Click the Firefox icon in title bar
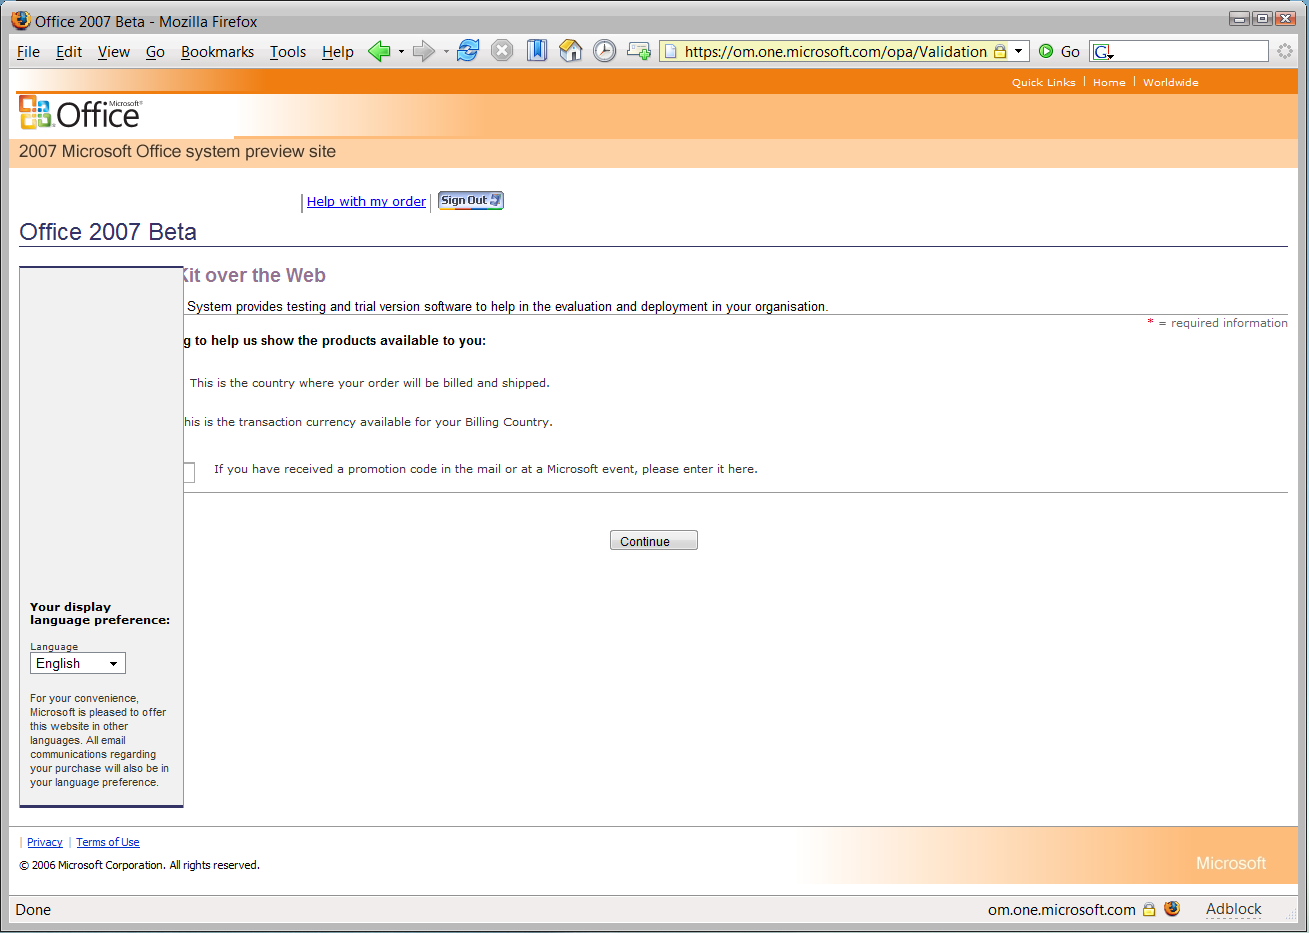Image resolution: width=1309 pixels, height=933 pixels. coord(21,20)
